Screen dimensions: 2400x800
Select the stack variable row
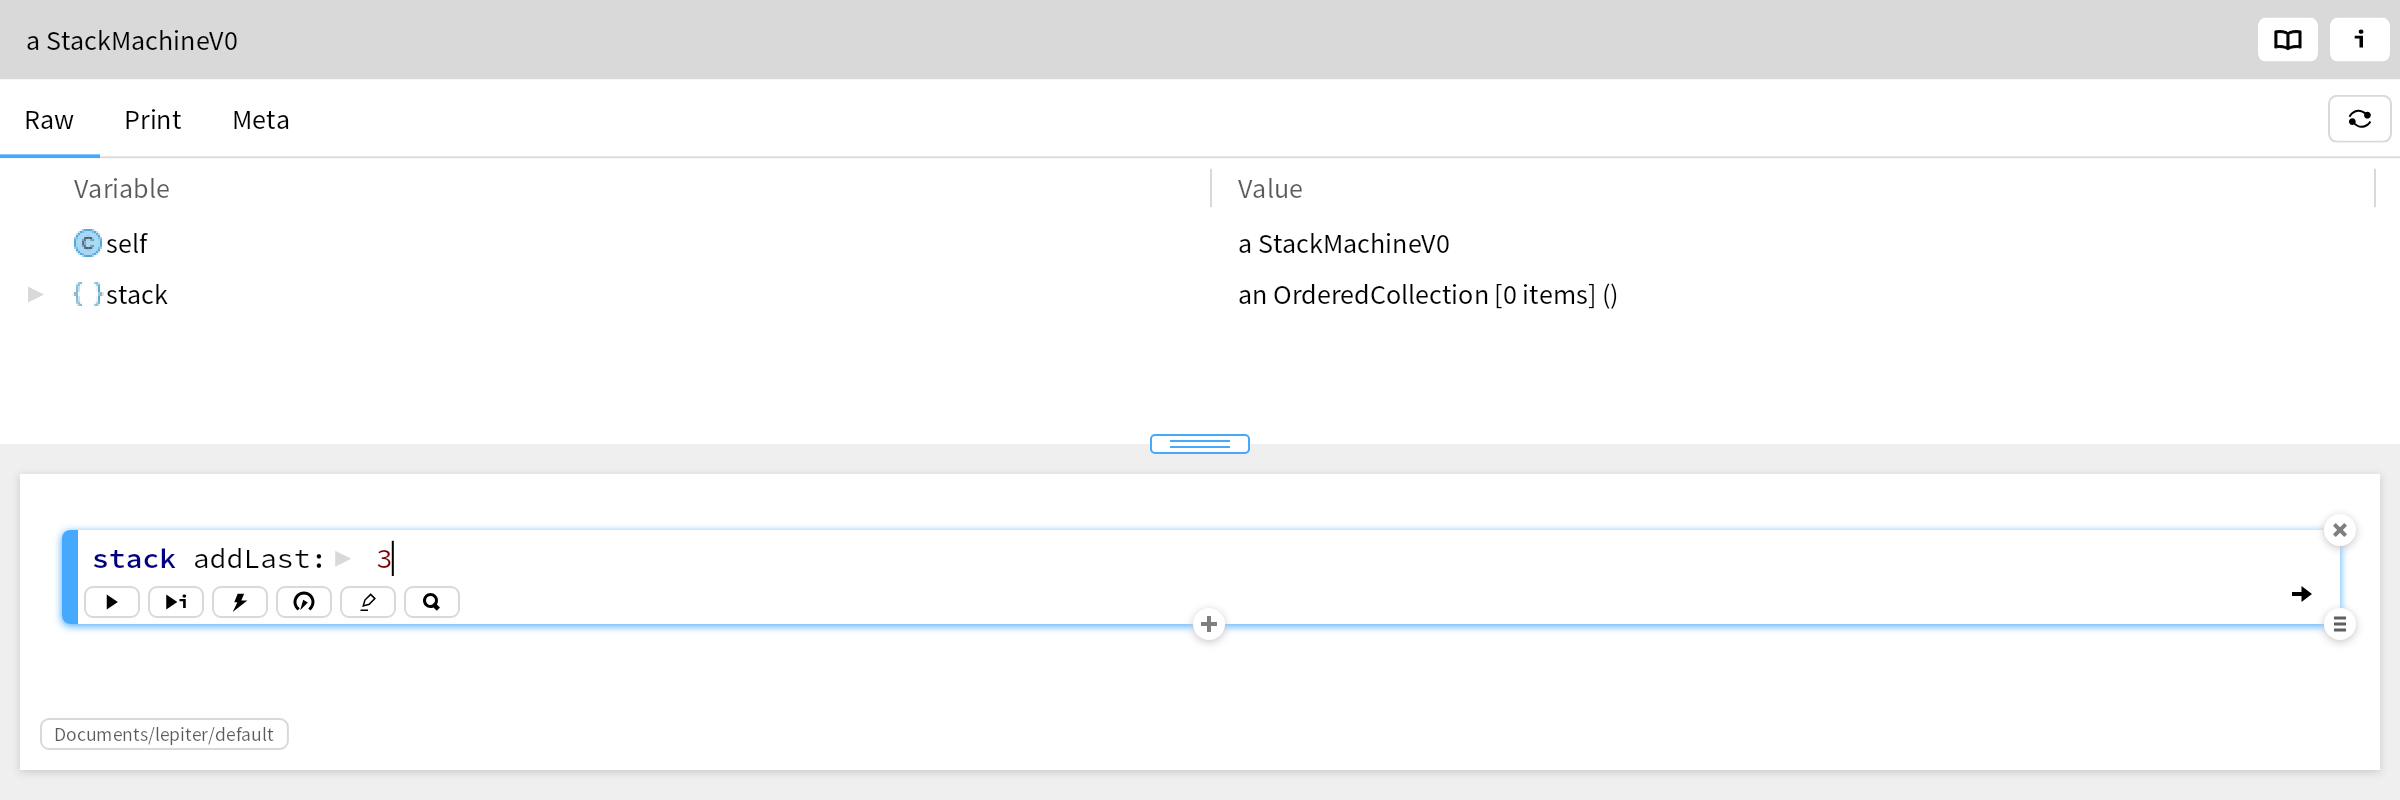pos(1200,294)
